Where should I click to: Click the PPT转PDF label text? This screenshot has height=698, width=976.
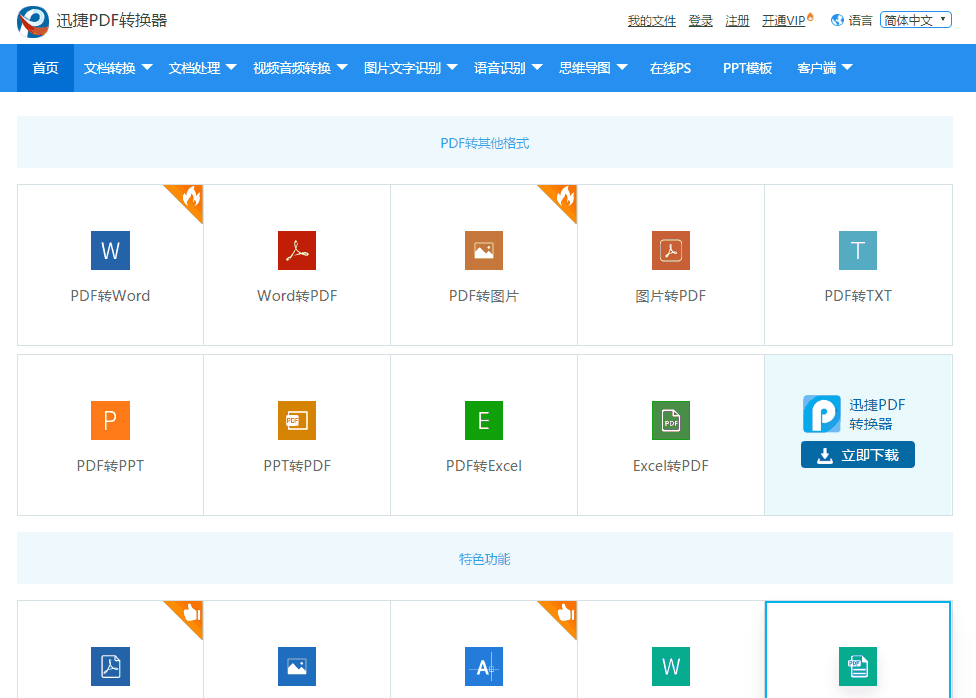297,466
